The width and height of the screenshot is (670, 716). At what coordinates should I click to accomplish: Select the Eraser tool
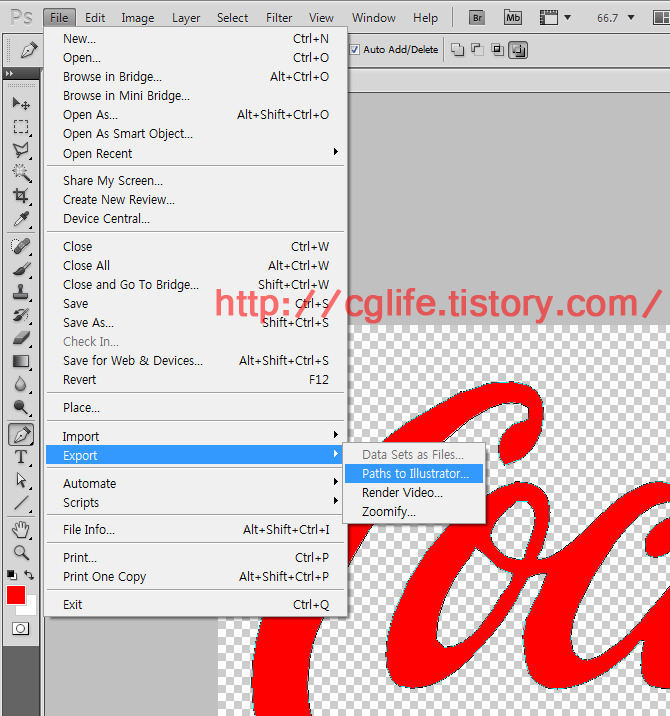(x=21, y=338)
